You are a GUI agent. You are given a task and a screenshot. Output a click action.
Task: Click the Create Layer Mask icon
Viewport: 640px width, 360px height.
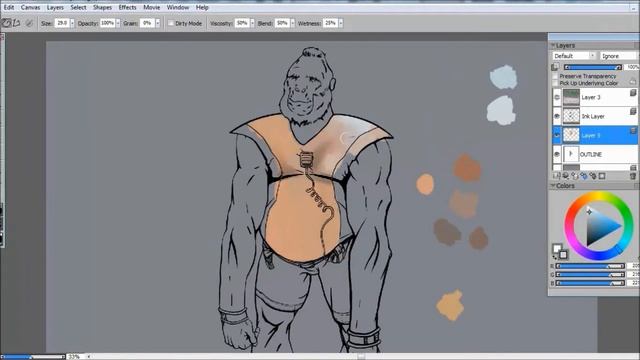602,176
